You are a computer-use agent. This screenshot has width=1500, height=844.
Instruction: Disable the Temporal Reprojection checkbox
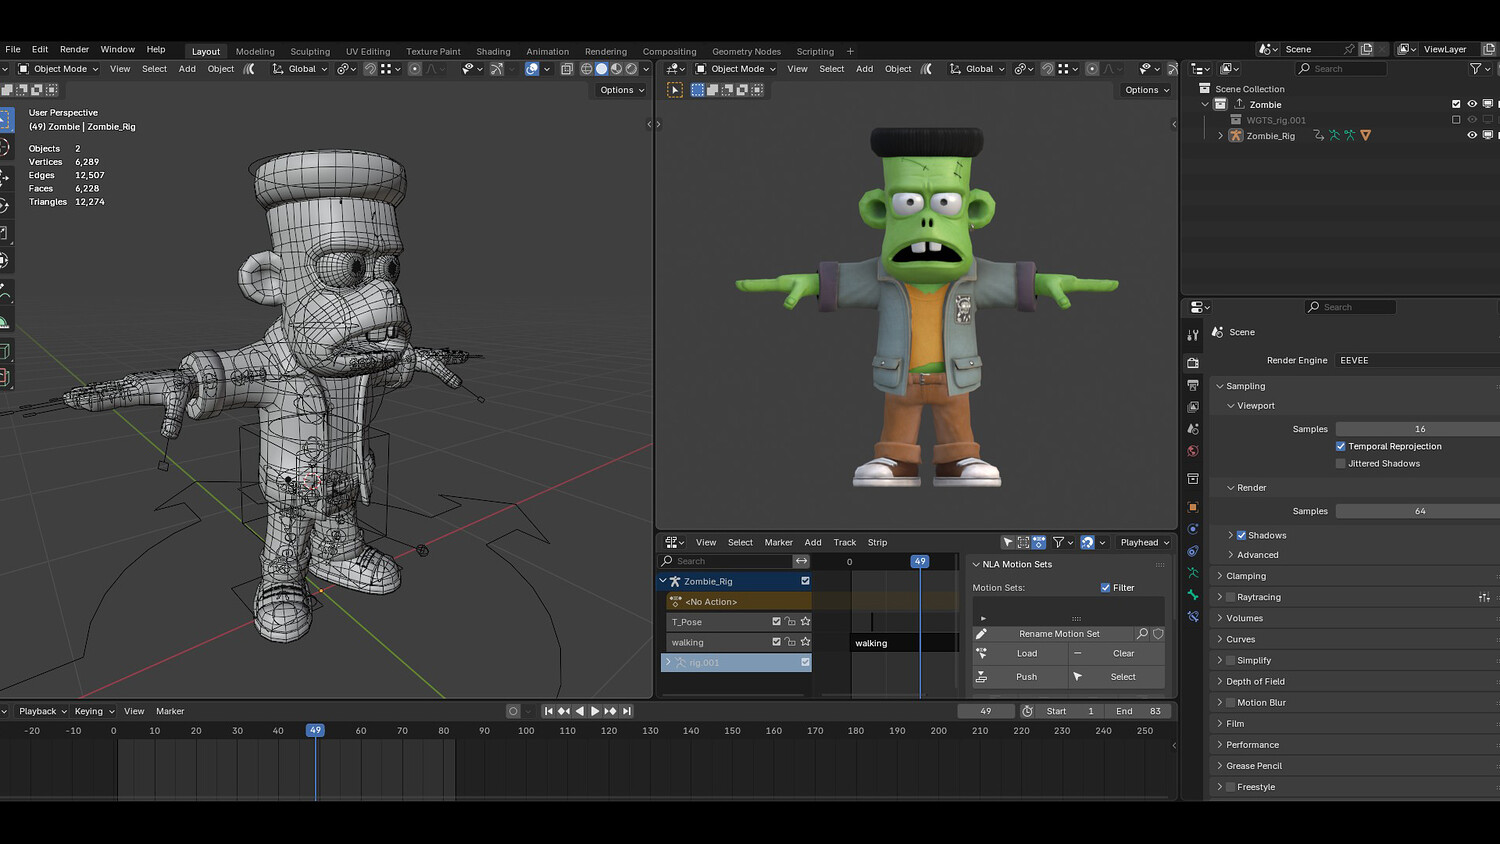coord(1341,446)
